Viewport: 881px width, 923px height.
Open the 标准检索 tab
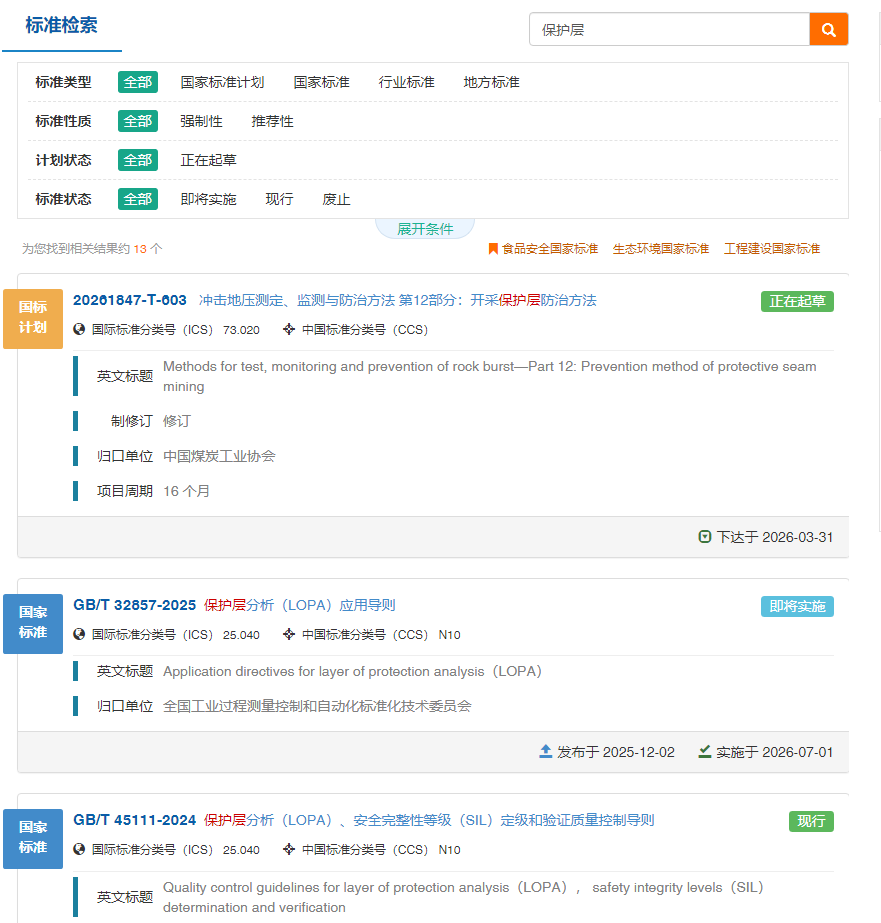tap(62, 26)
